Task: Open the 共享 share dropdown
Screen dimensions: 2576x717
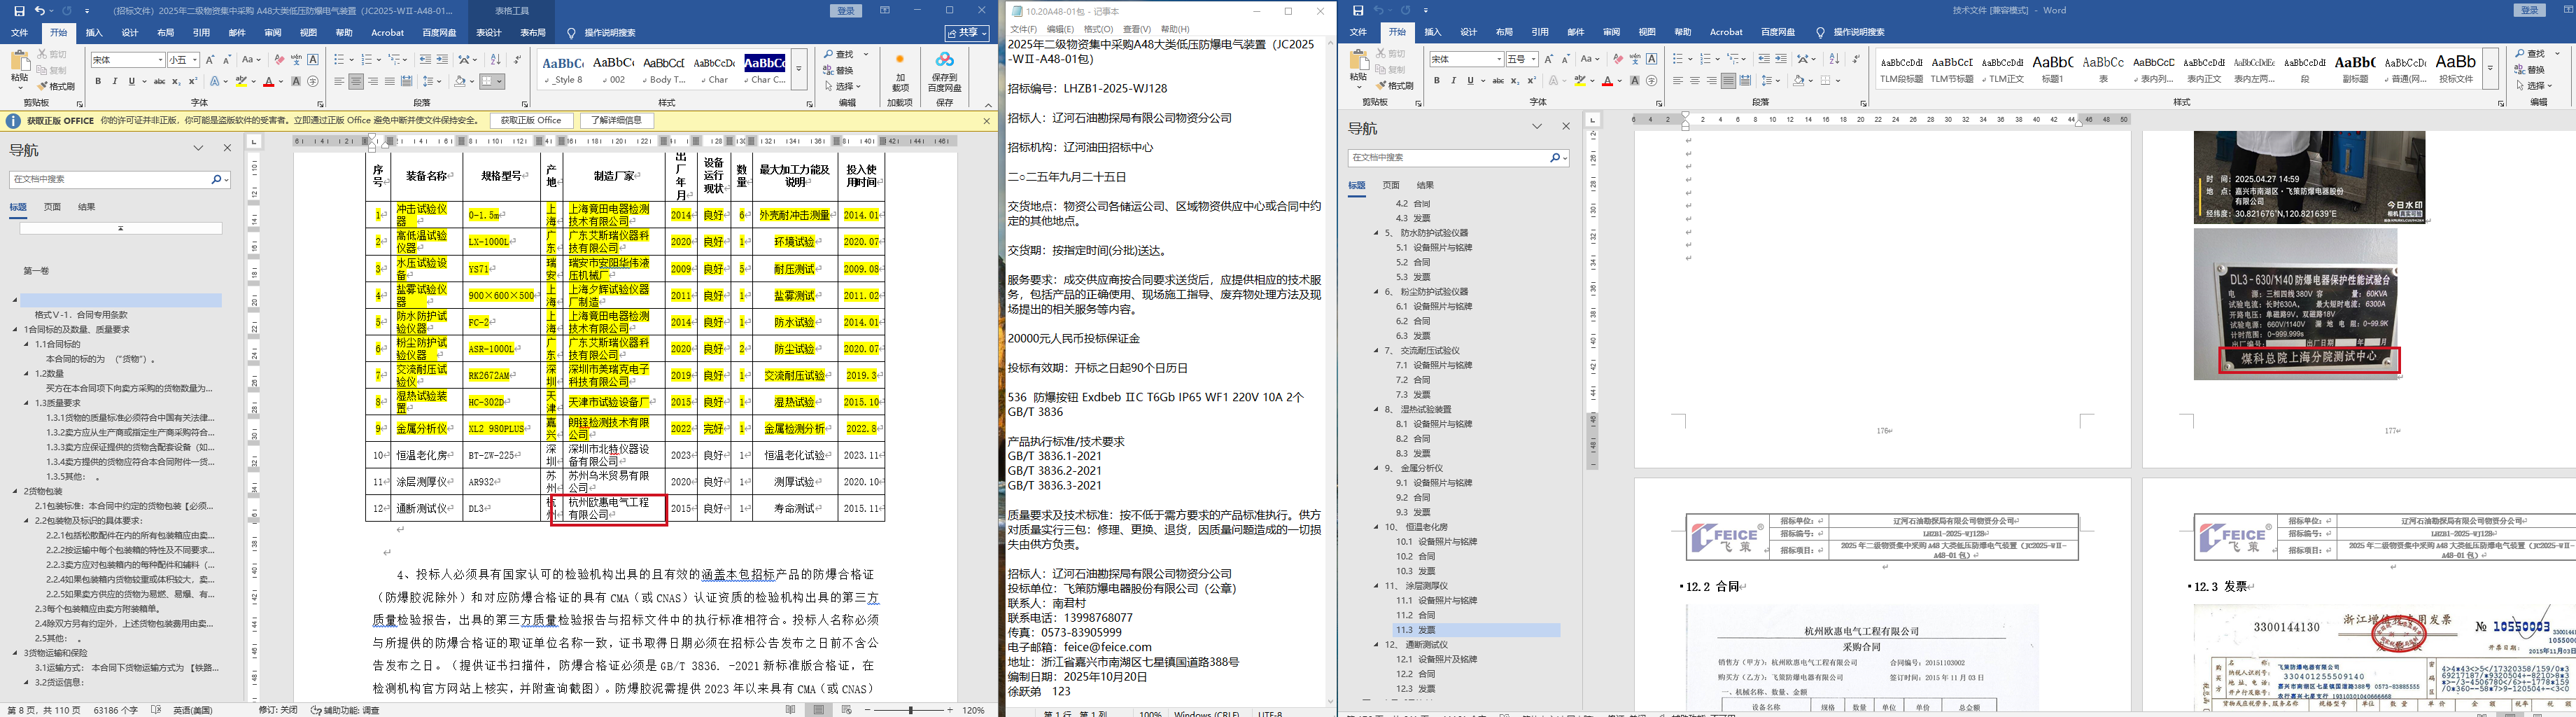Action: 966,33
